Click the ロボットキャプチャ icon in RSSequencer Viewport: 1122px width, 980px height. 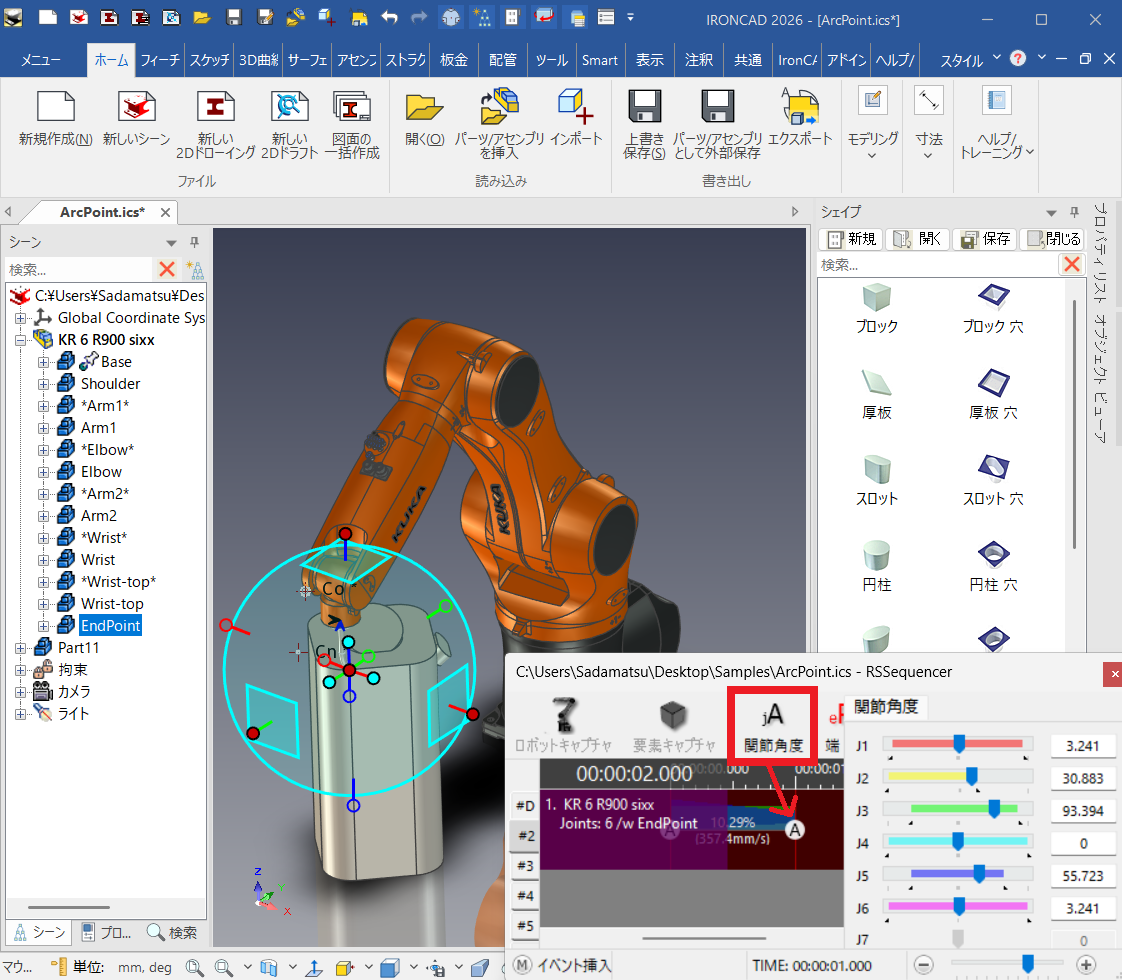tap(563, 714)
